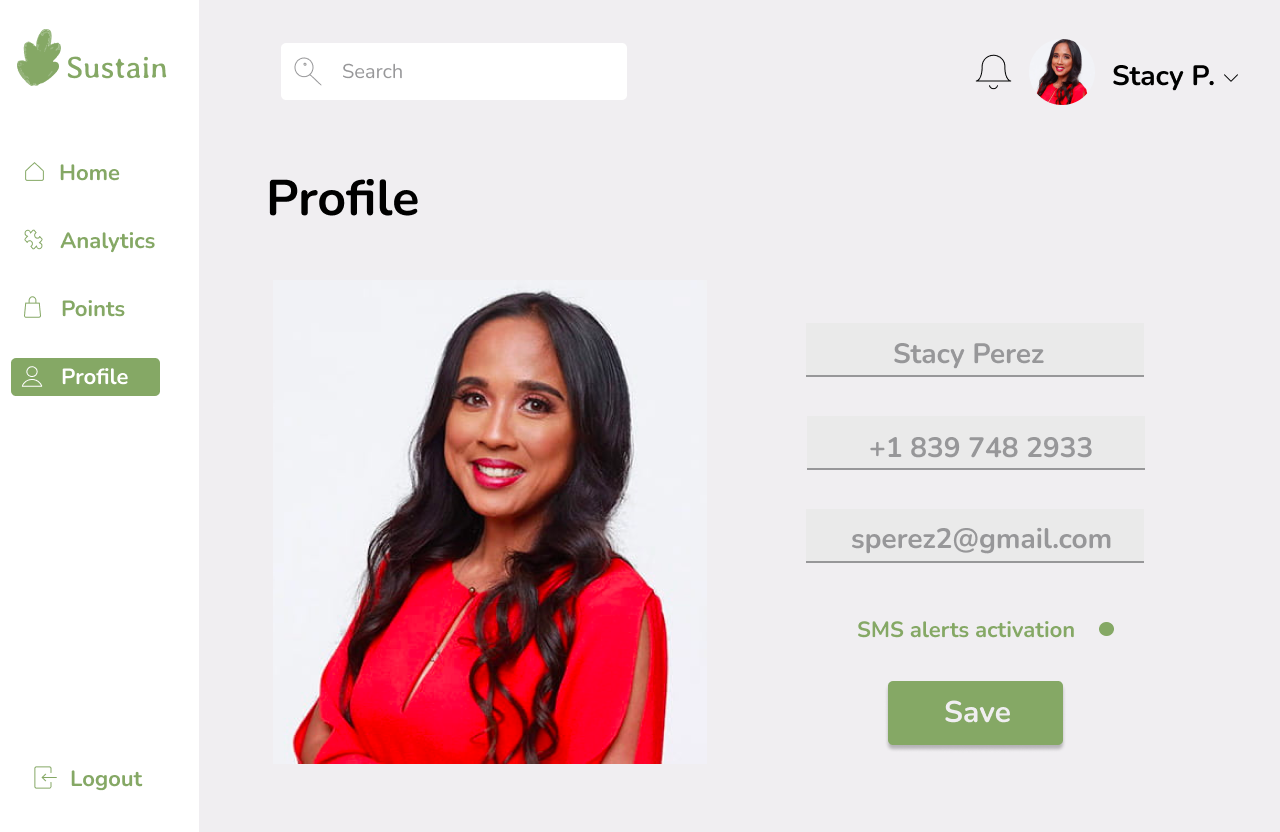Click the shopping bag icon beside Points

tap(33, 307)
